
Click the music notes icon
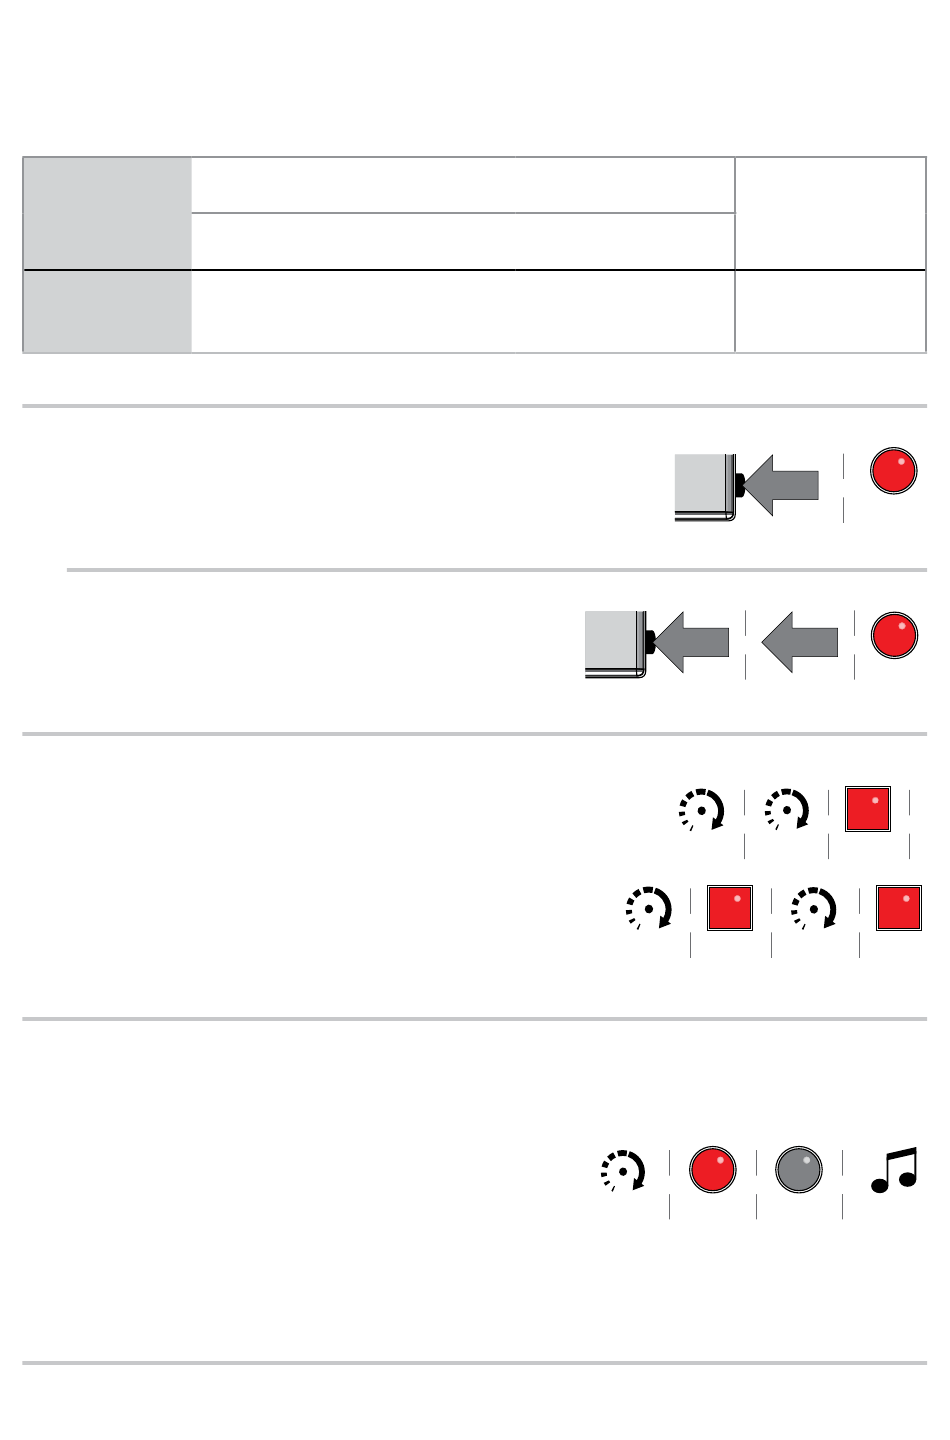[894, 1170]
